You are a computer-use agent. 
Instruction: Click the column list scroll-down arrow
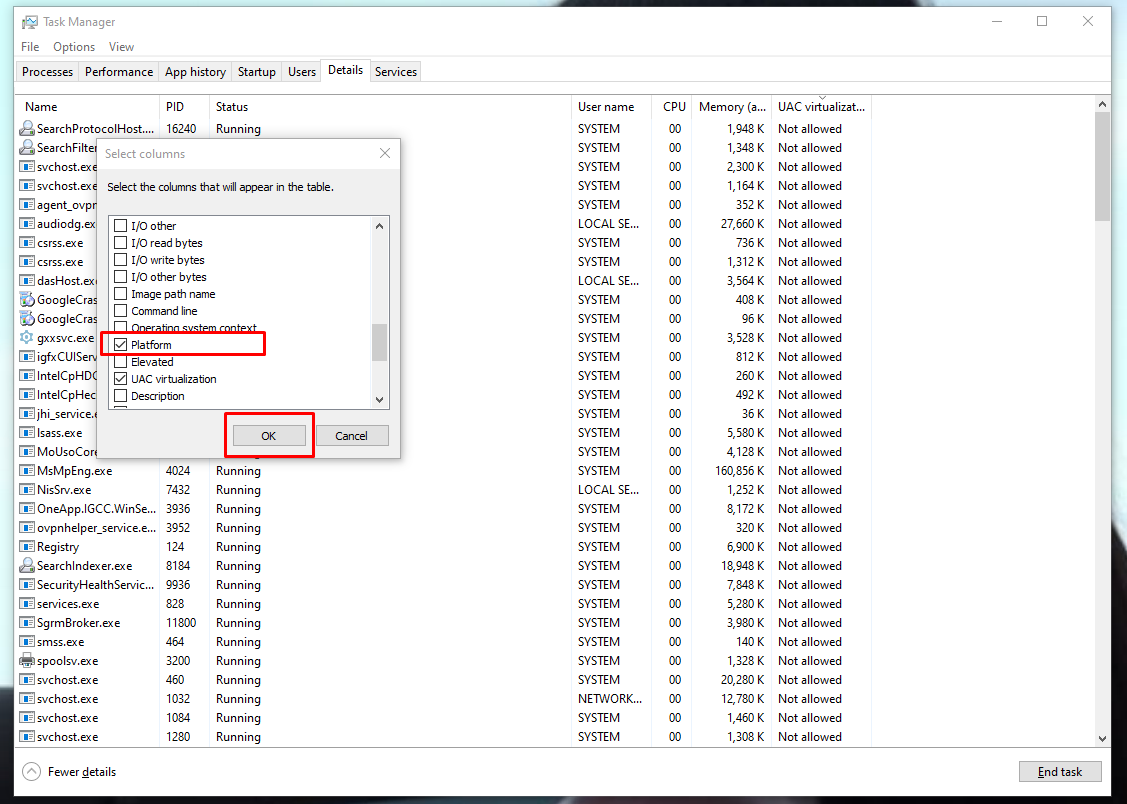pyautogui.click(x=380, y=399)
